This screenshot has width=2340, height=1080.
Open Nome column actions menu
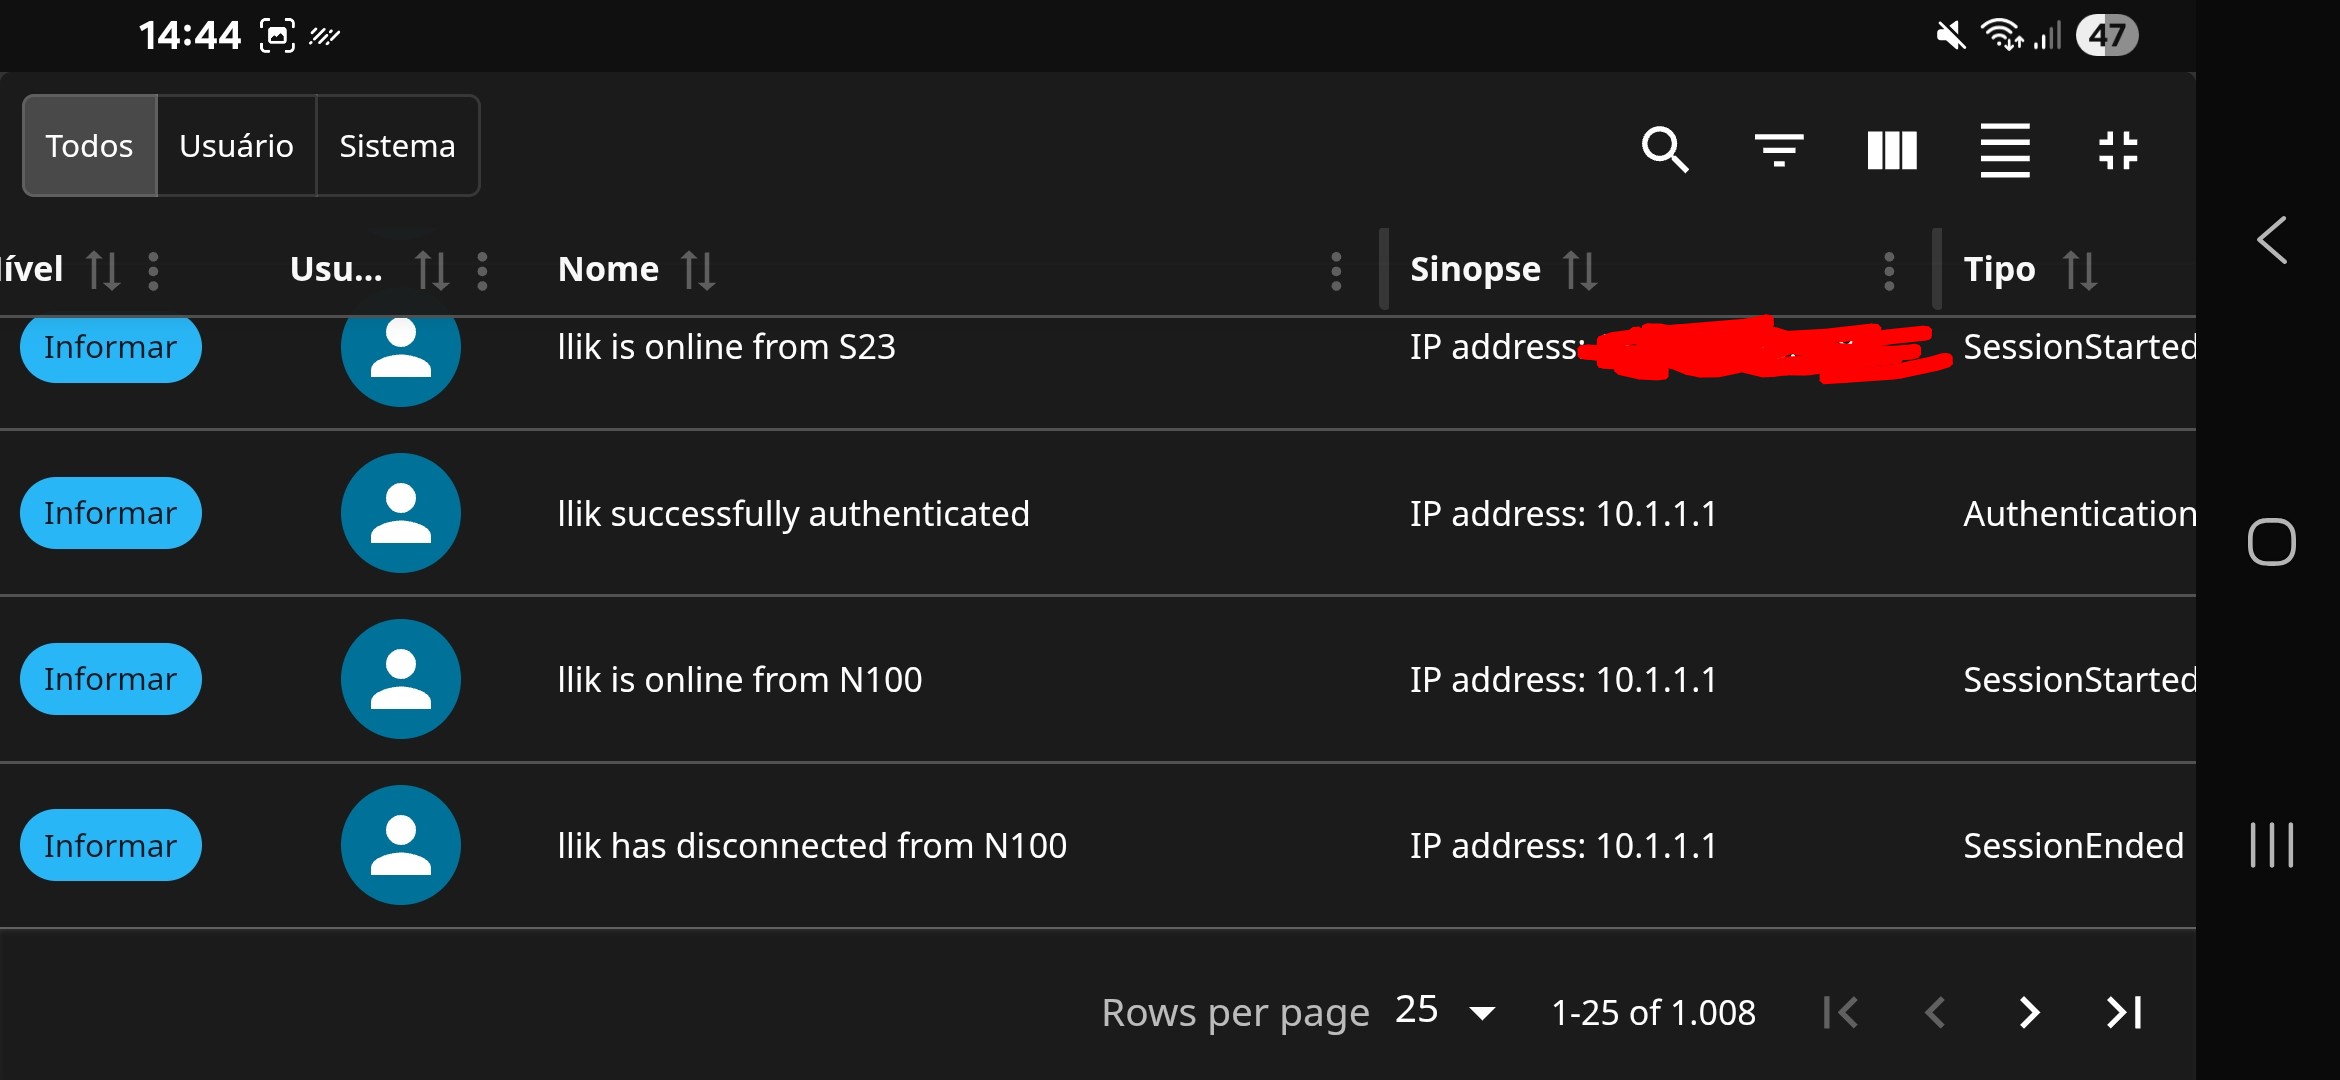(x=1336, y=271)
